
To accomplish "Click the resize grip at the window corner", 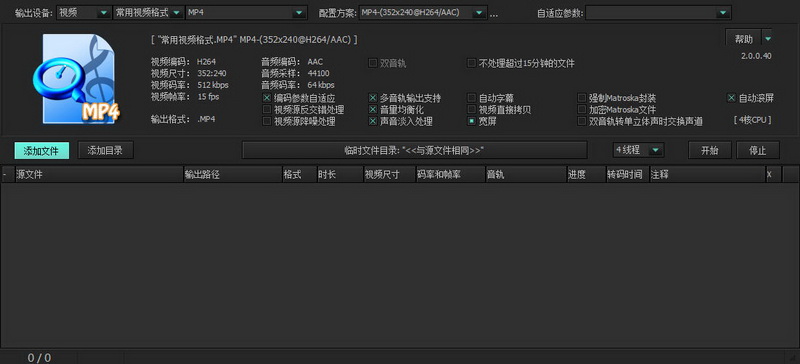I will point(793,358).
